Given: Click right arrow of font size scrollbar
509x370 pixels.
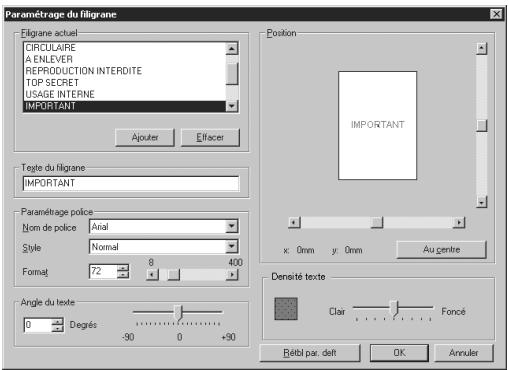Looking at the screenshot, I should pyautogui.click(x=232, y=275).
